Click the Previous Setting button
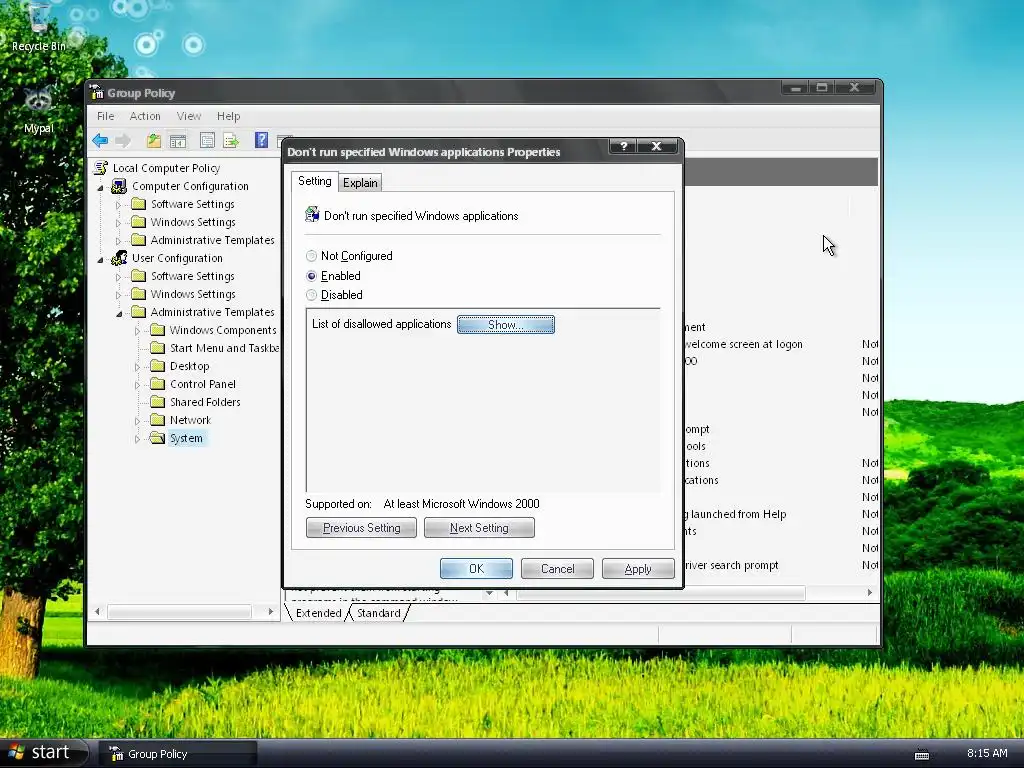This screenshot has width=1024, height=768. tap(361, 528)
